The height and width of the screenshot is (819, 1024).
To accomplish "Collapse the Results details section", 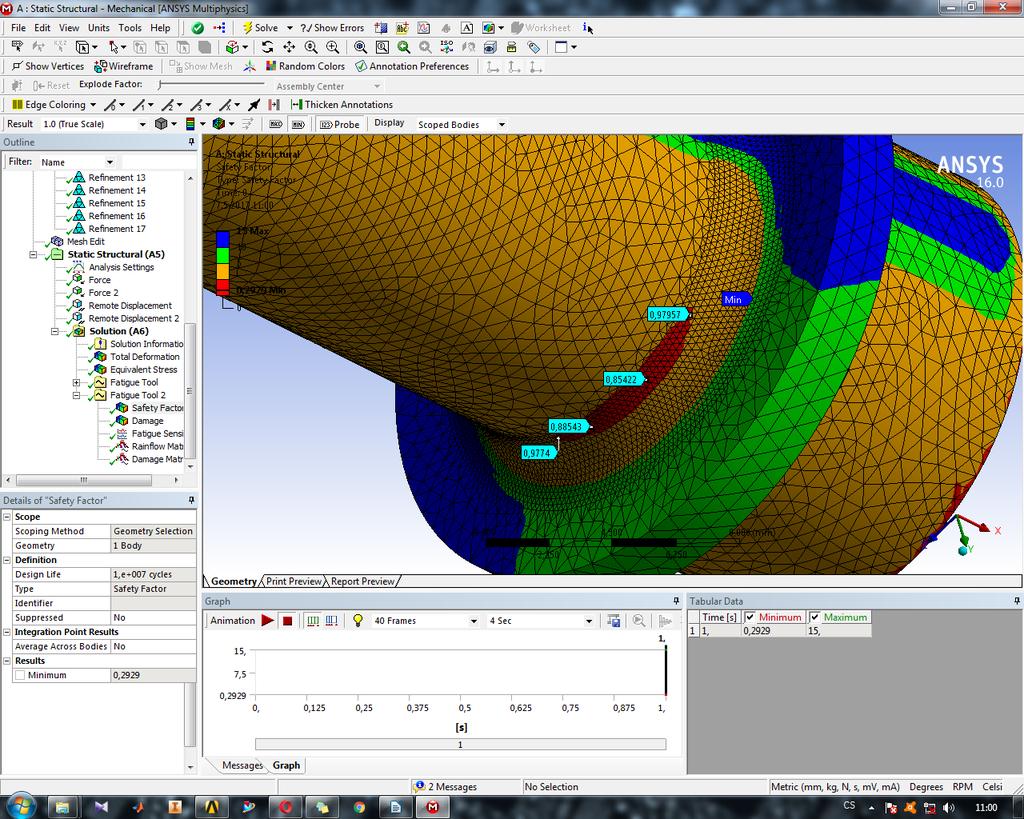I will (x=7, y=660).
